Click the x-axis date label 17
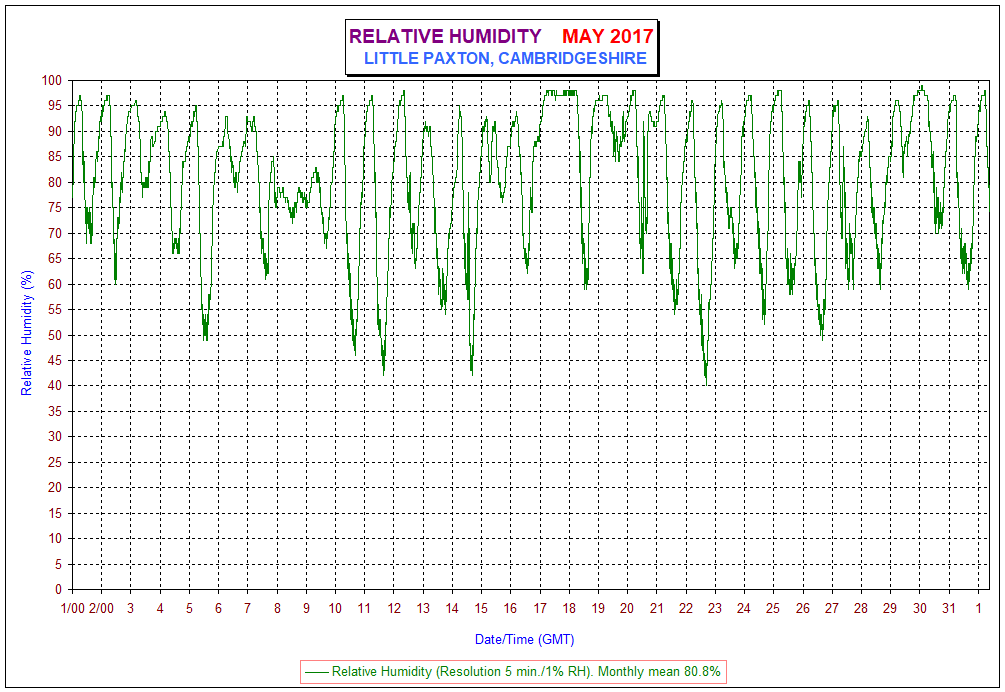1005x692 pixels. coord(540,609)
